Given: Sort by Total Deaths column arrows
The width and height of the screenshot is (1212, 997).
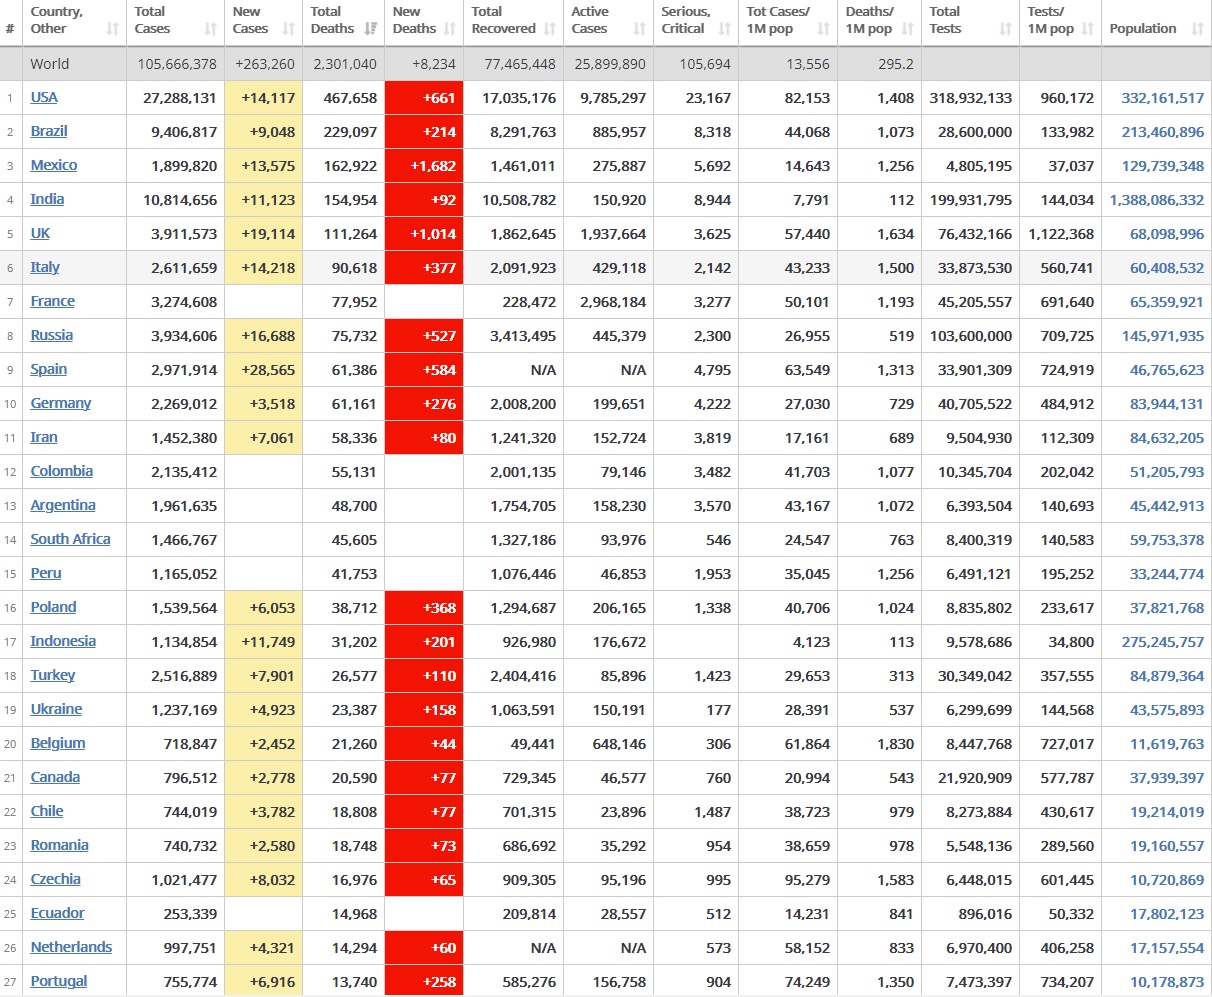Looking at the screenshot, I should pyautogui.click(x=371, y=29).
